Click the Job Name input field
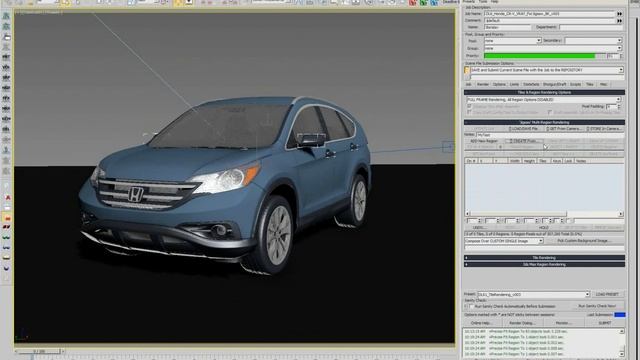The height and width of the screenshot is (360, 640). [549, 14]
